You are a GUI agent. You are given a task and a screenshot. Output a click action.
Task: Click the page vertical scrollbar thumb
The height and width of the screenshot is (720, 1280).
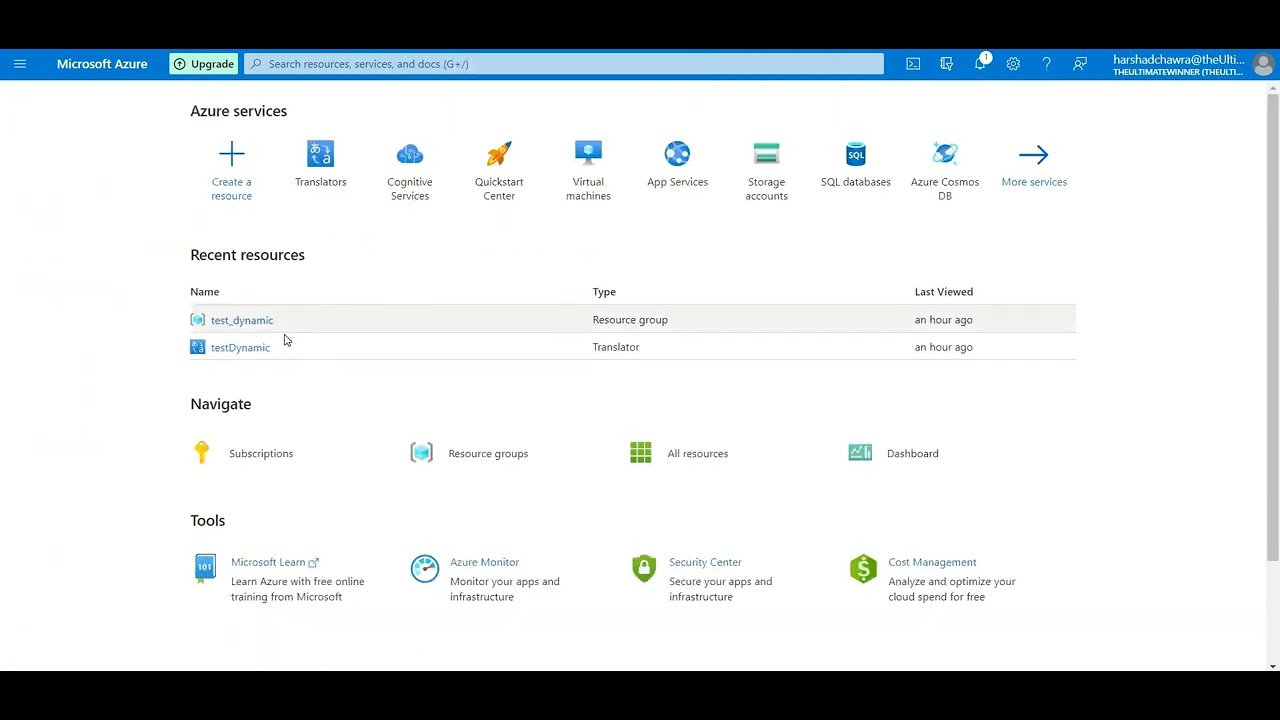pos(1273,327)
